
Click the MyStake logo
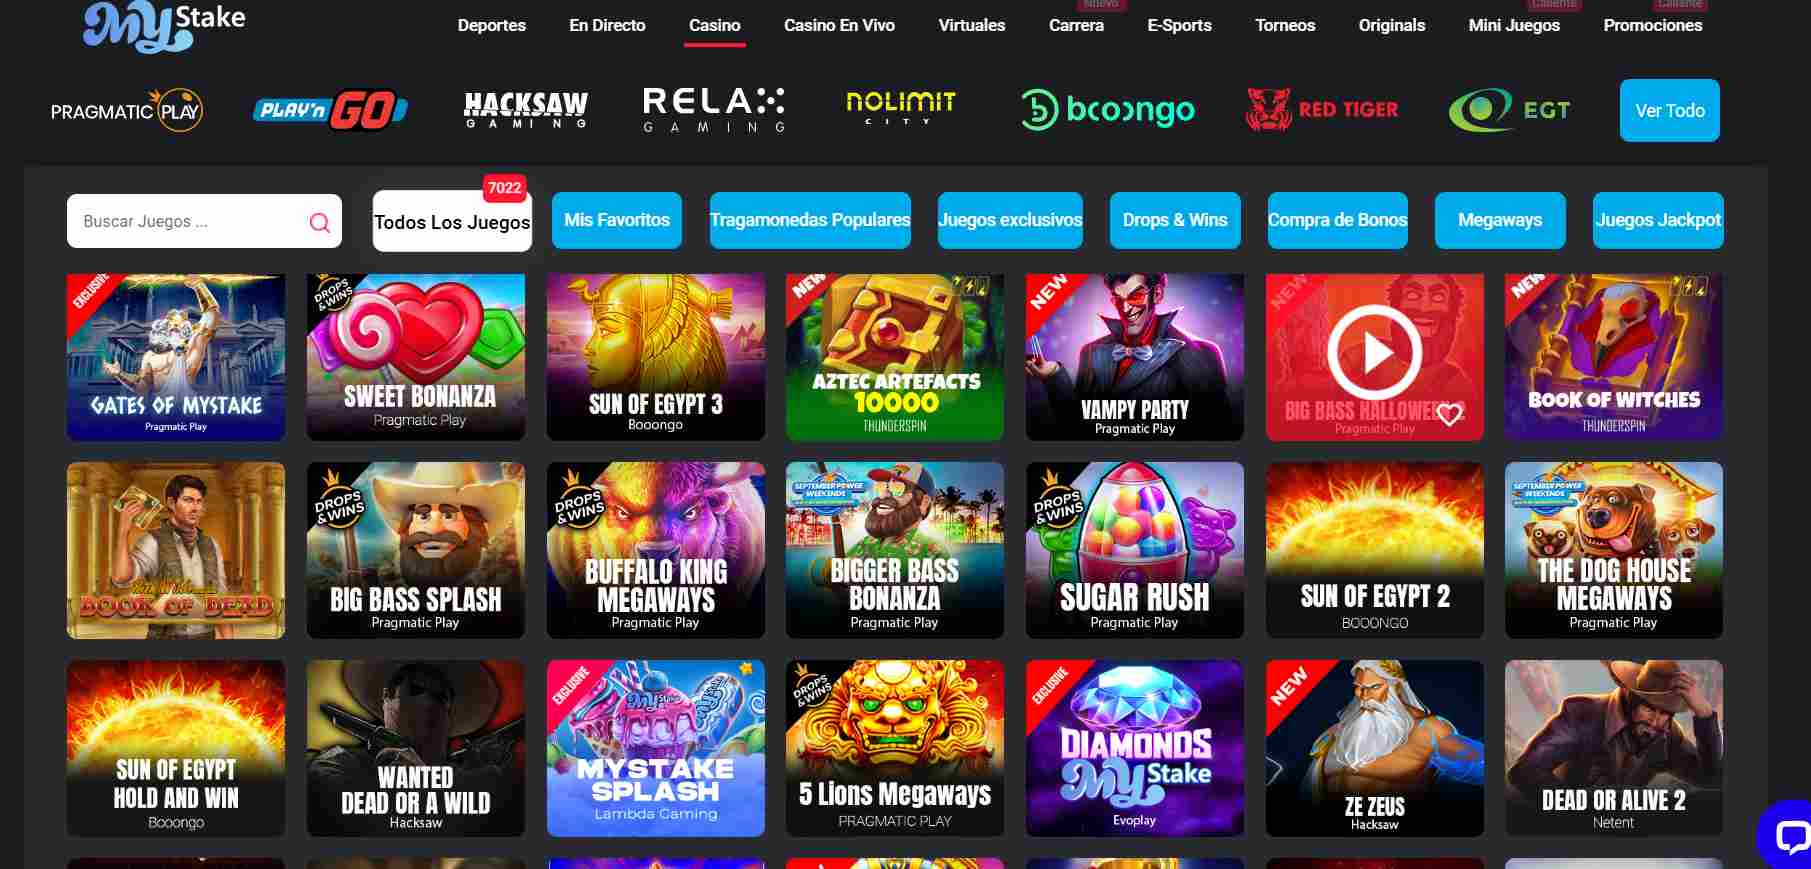[165, 26]
